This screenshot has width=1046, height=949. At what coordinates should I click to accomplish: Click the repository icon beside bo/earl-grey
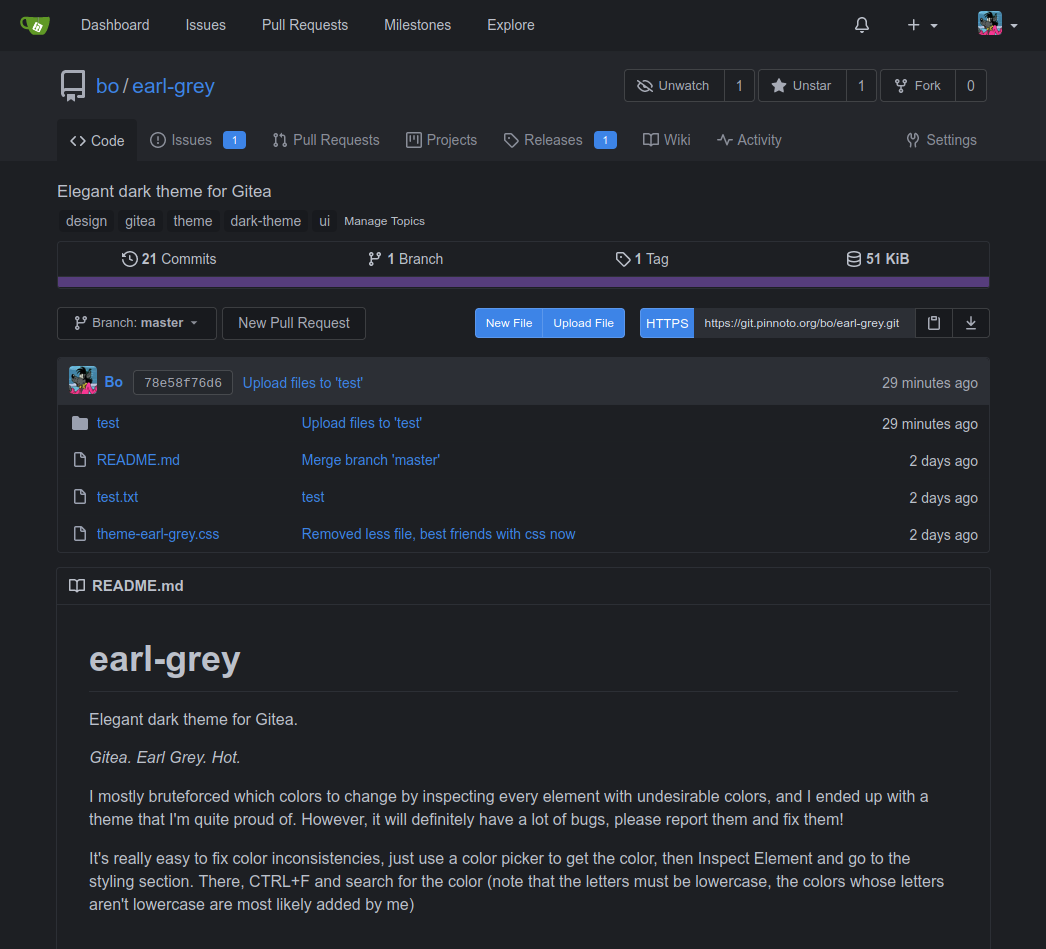tap(73, 86)
